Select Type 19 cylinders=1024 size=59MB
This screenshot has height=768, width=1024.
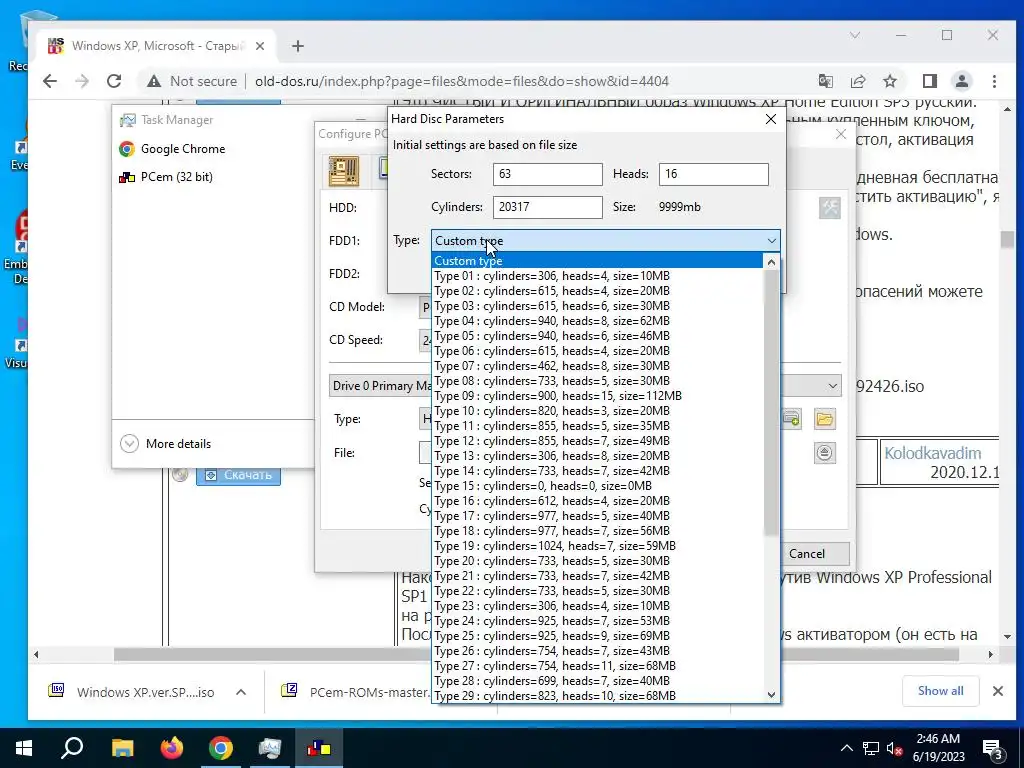[x=597, y=546]
